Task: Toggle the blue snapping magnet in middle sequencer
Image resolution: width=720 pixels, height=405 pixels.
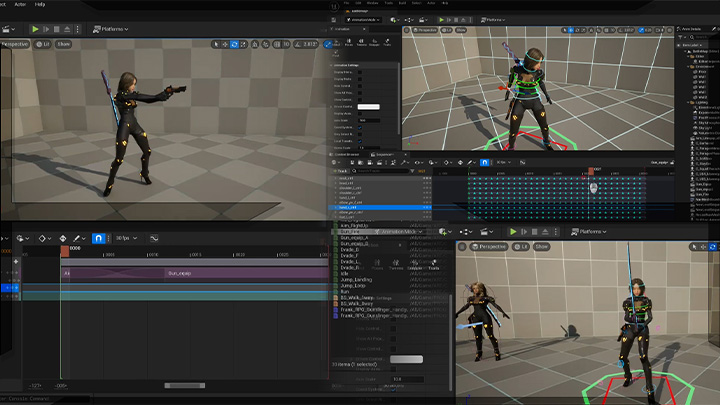Action: click(x=484, y=162)
